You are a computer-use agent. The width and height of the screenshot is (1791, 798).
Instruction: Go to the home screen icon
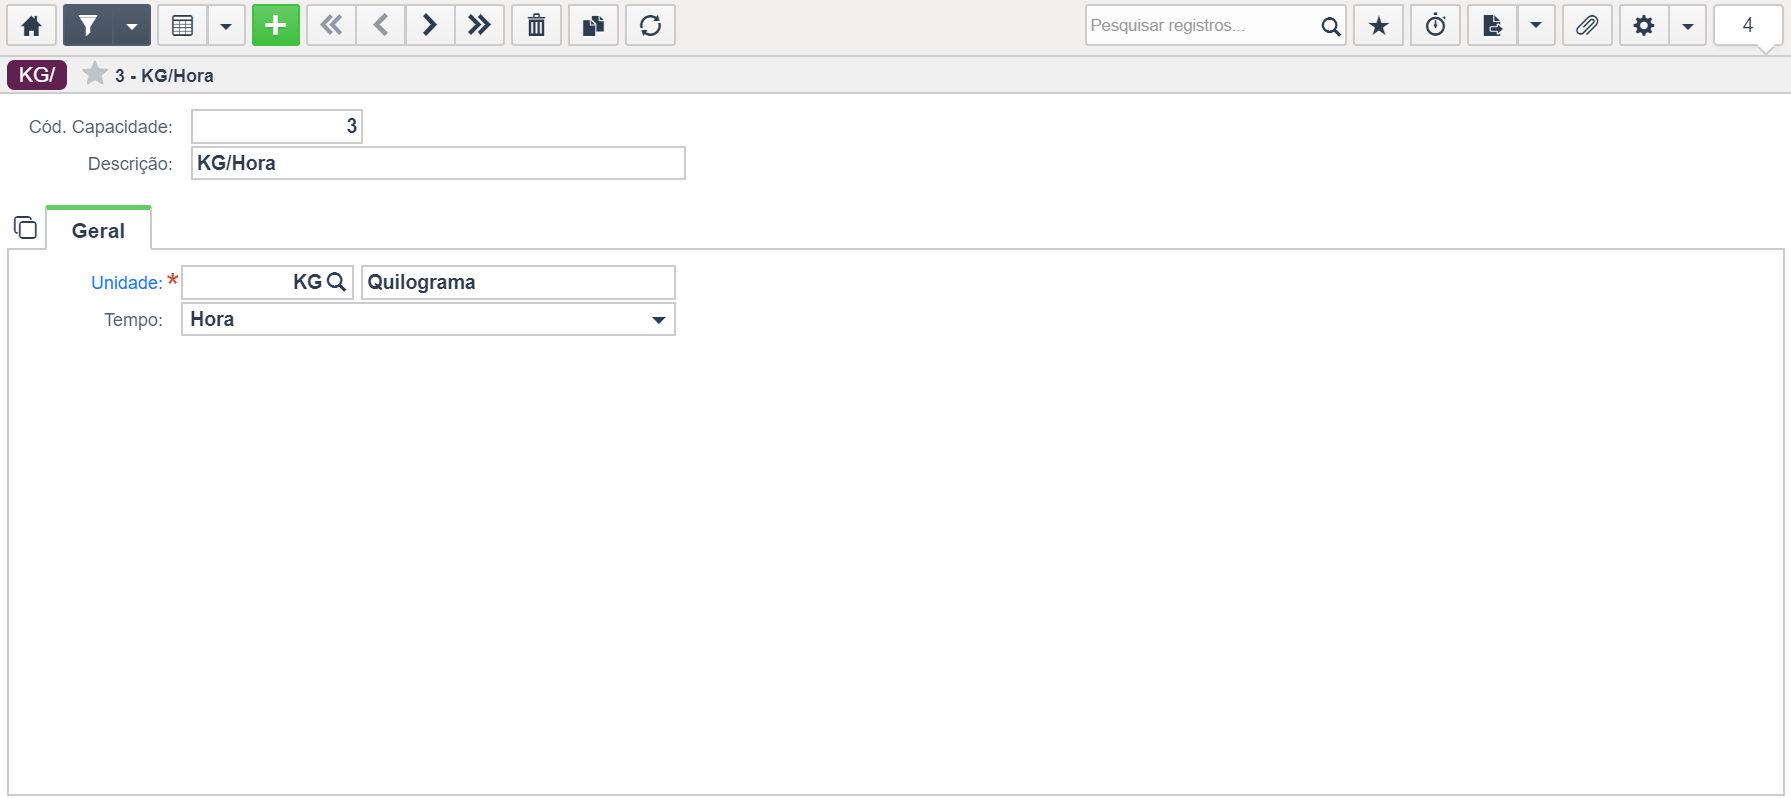(x=32, y=26)
